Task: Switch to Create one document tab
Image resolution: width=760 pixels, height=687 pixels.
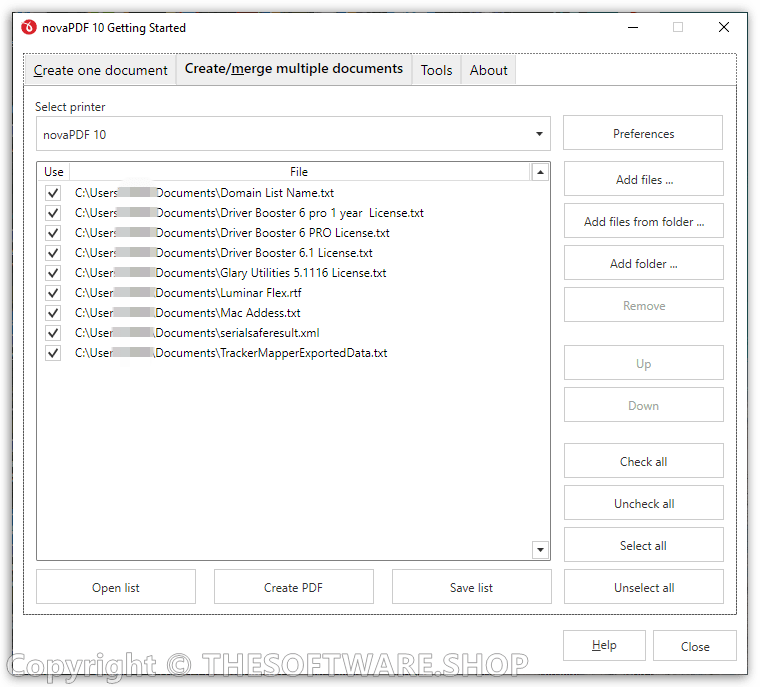Action: pyautogui.click(x=100, y=70)
